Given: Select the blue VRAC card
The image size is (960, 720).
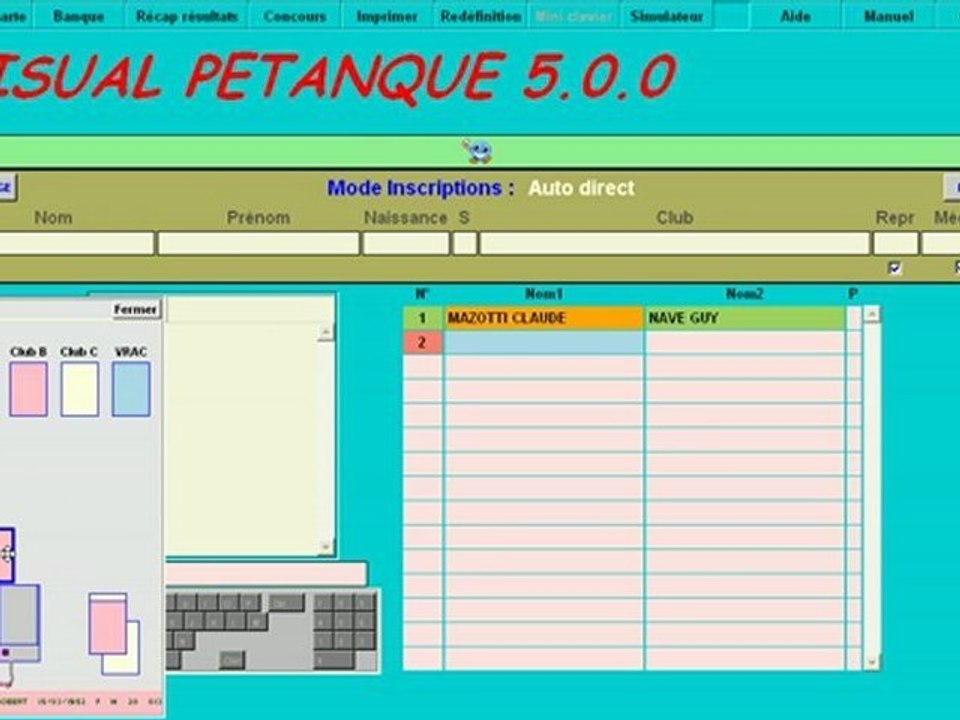Looking at the screenshot, I should click(x=131, y=389).
